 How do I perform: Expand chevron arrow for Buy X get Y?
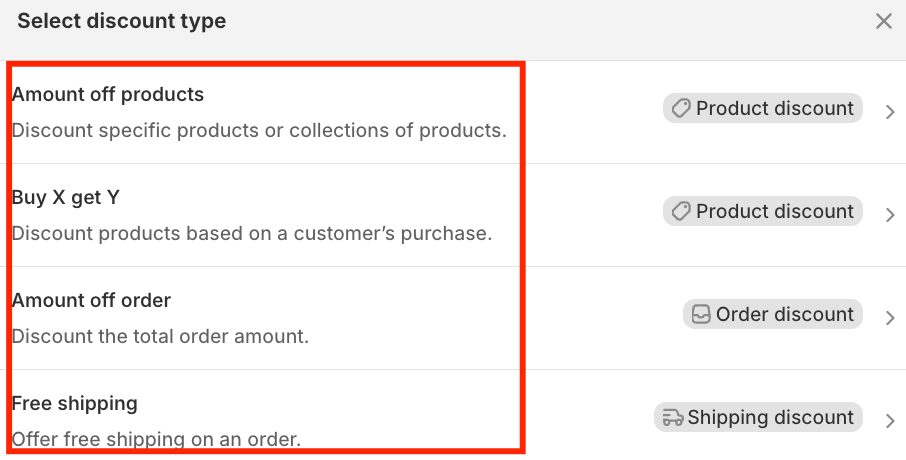(x=890, y=215)
